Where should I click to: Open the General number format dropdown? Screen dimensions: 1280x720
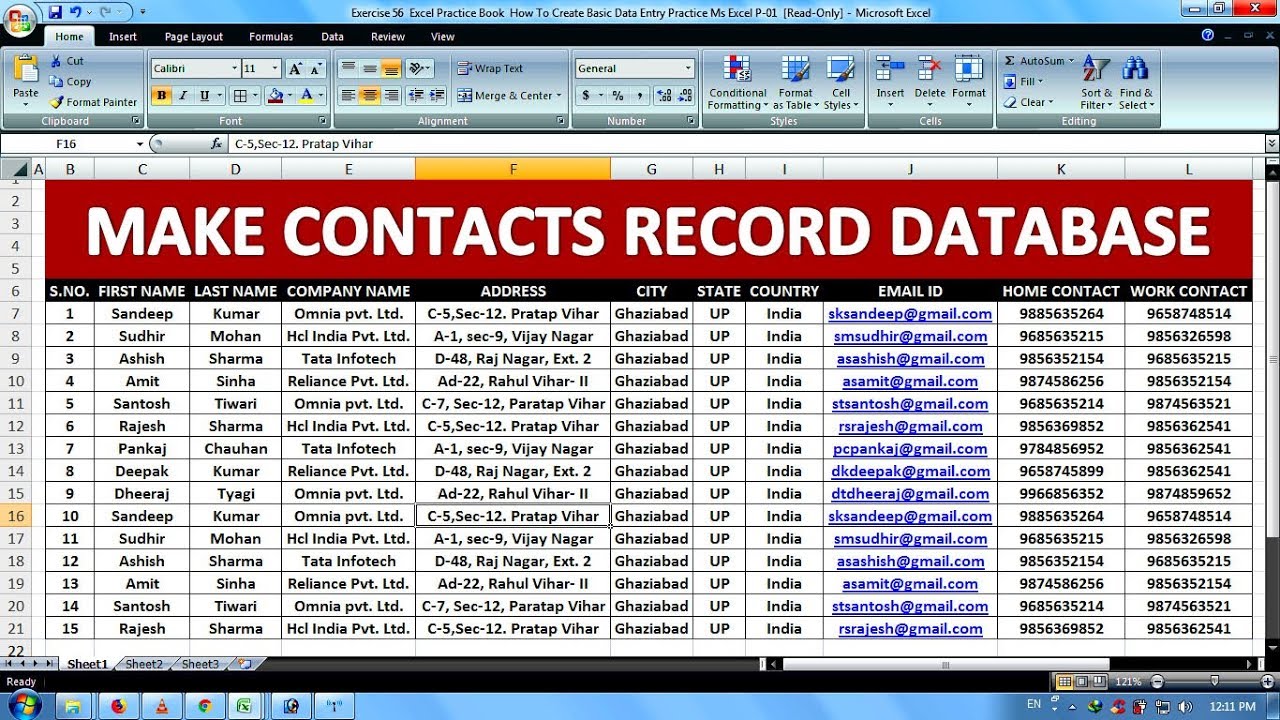[688, 69]
